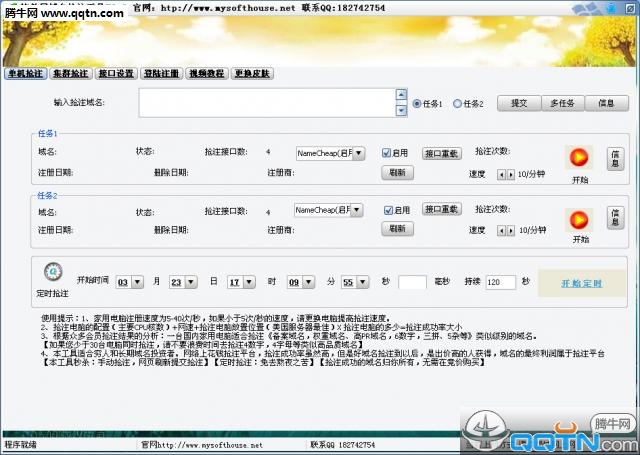Click the domain name input box
This screenshot has width=640, height=455.
click(x=267, y=103)
